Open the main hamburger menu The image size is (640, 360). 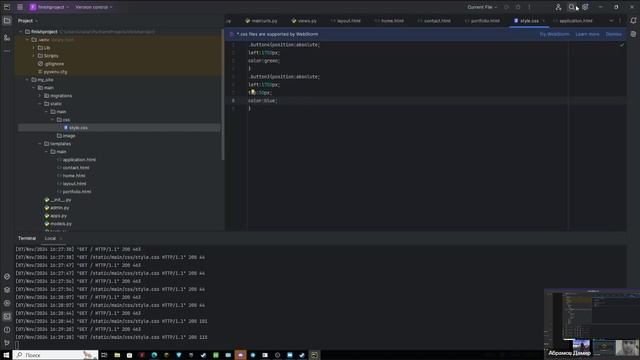(x=20, y=7)
